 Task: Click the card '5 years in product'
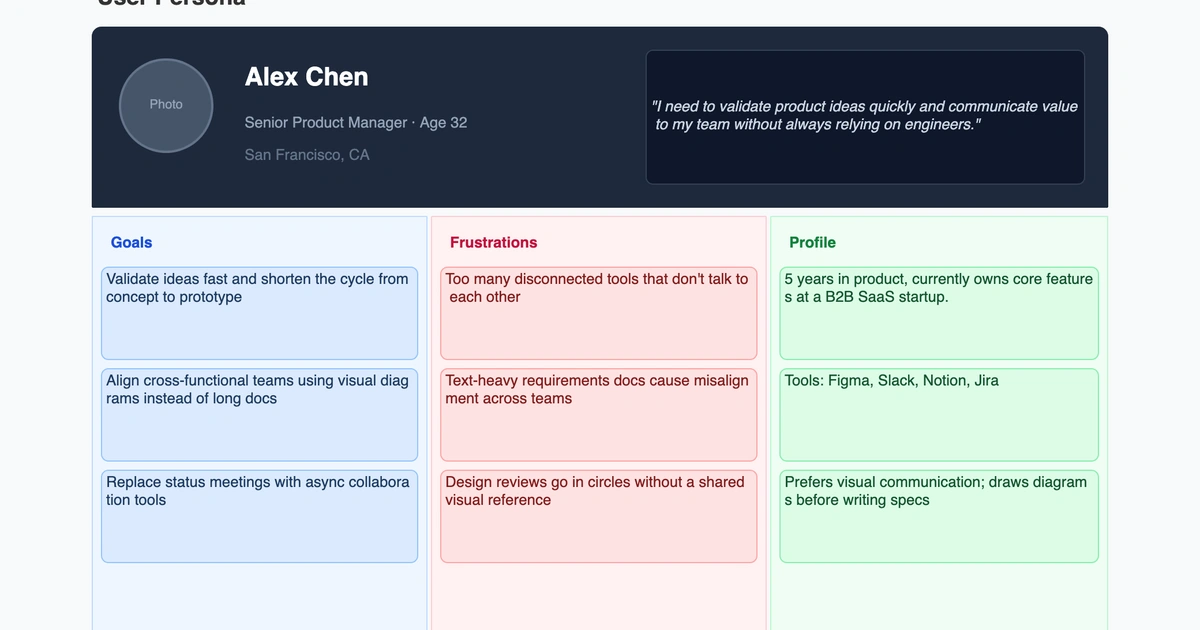[x=939, y=313]
